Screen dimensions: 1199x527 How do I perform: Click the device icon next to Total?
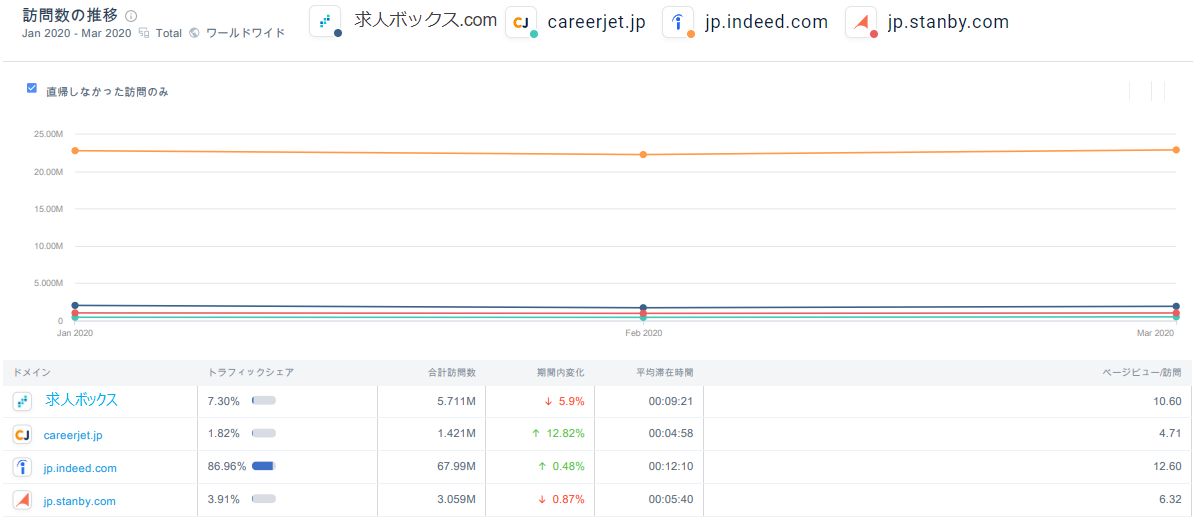(144, 33)
